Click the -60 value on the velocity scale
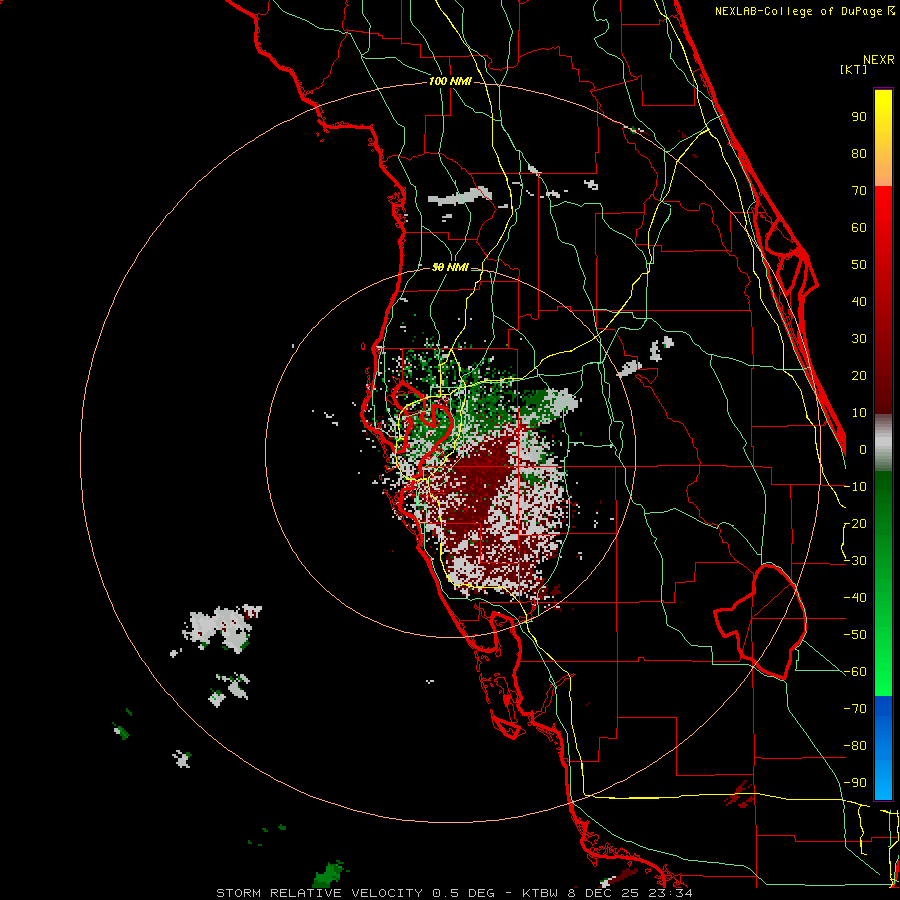This screenshot has height=900, width=900. click(855, 672)
